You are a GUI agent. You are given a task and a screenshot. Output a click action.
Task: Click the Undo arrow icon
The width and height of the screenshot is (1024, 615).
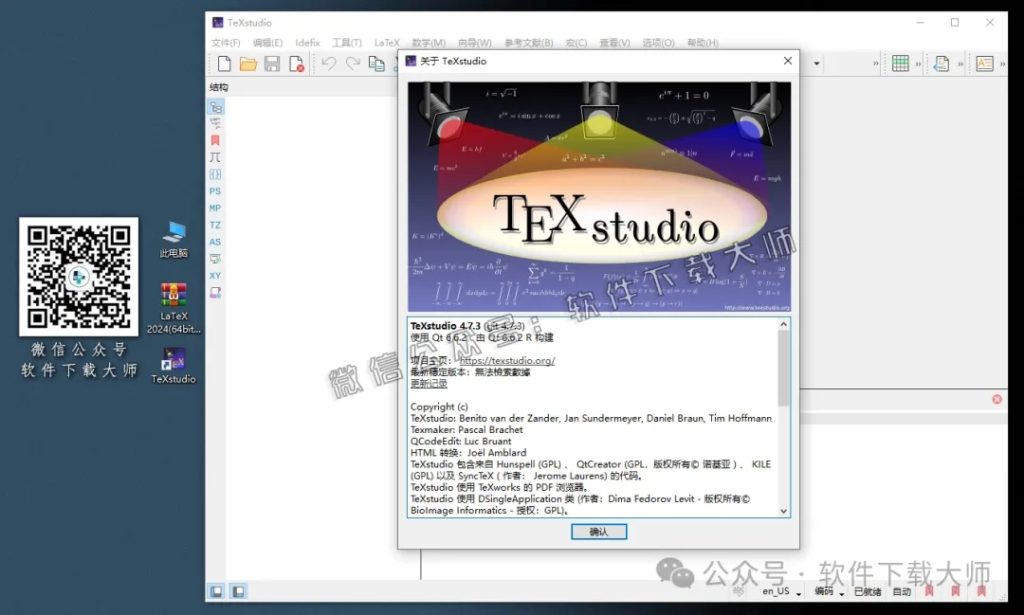pyautogui.click(x=330, y=62)
